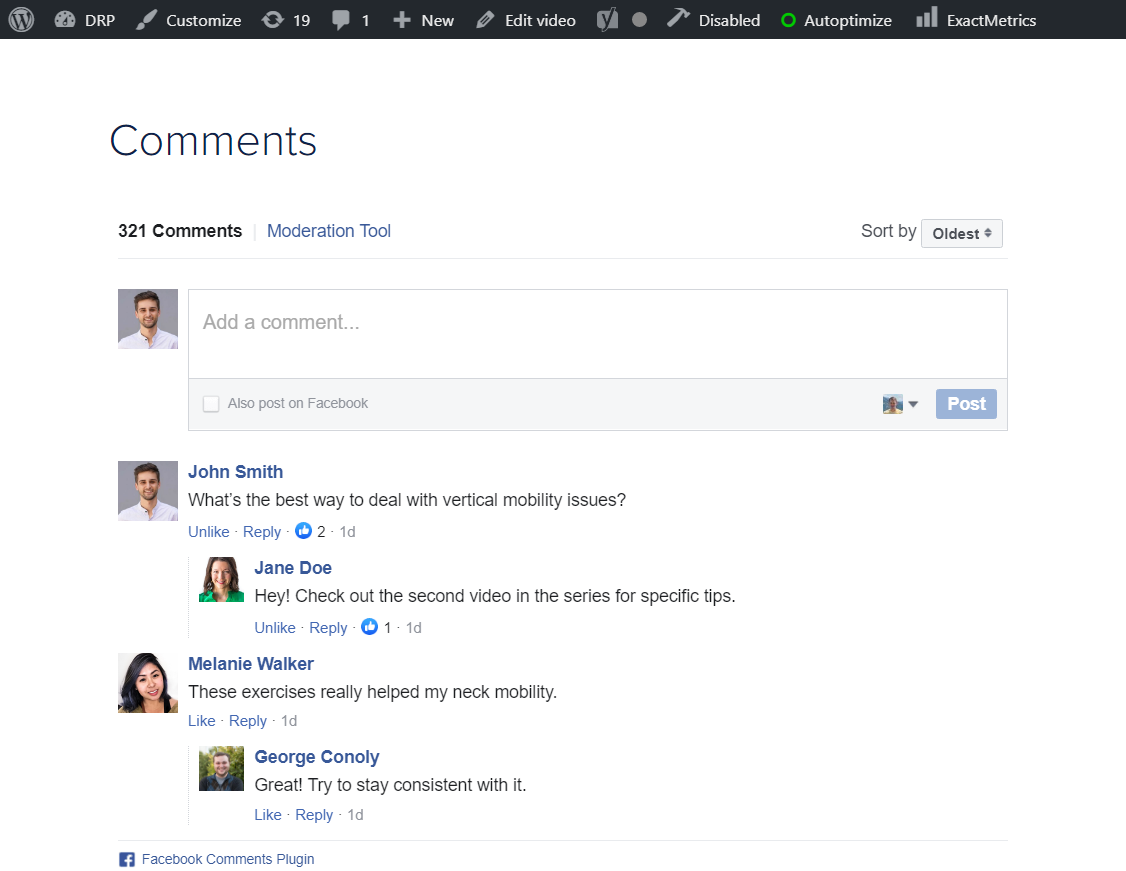Open the New content menu
Screen dimensions: 1126x871
(437, 20)
